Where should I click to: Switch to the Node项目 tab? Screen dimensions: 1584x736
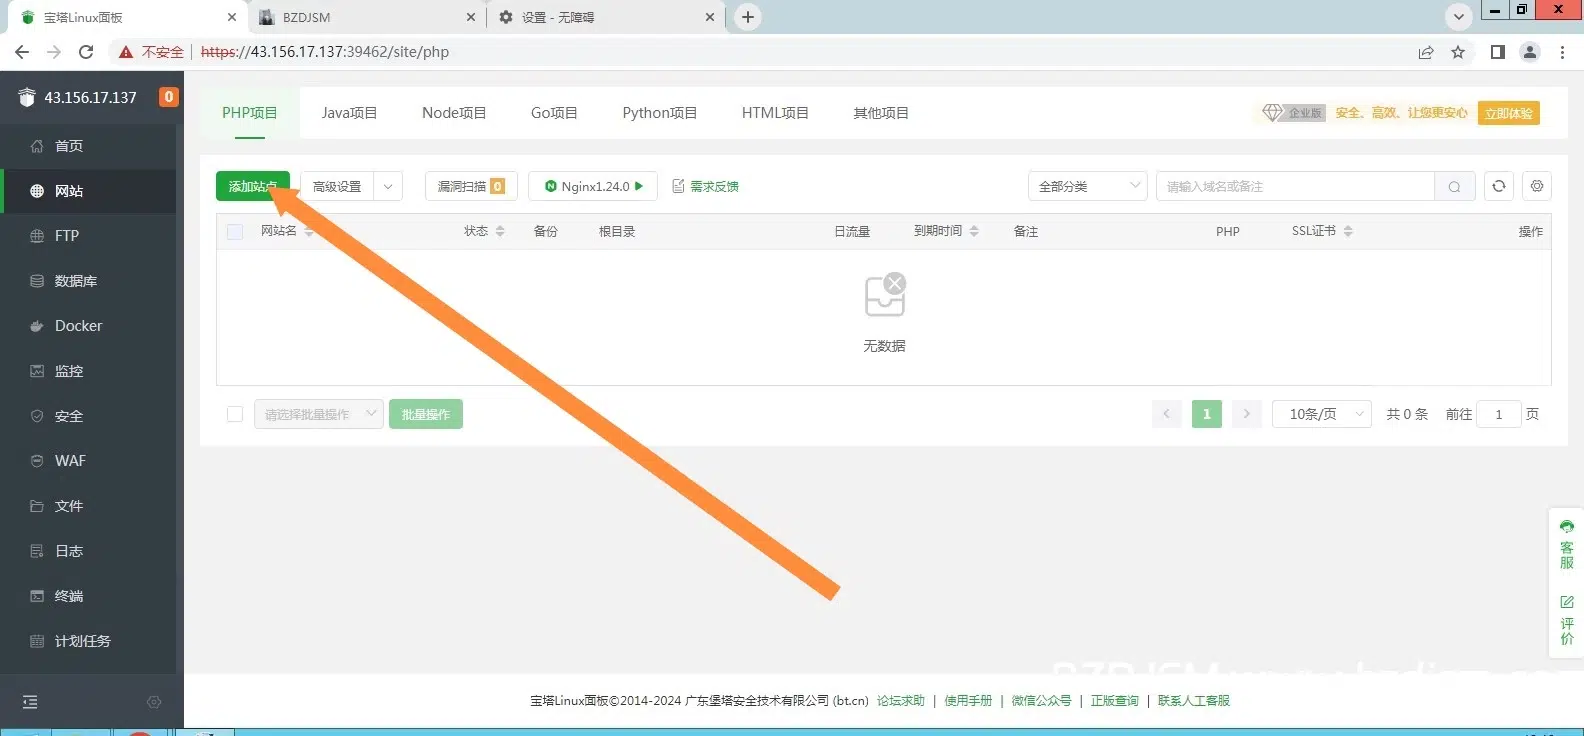pyautogui.click(x=454, y=113)
